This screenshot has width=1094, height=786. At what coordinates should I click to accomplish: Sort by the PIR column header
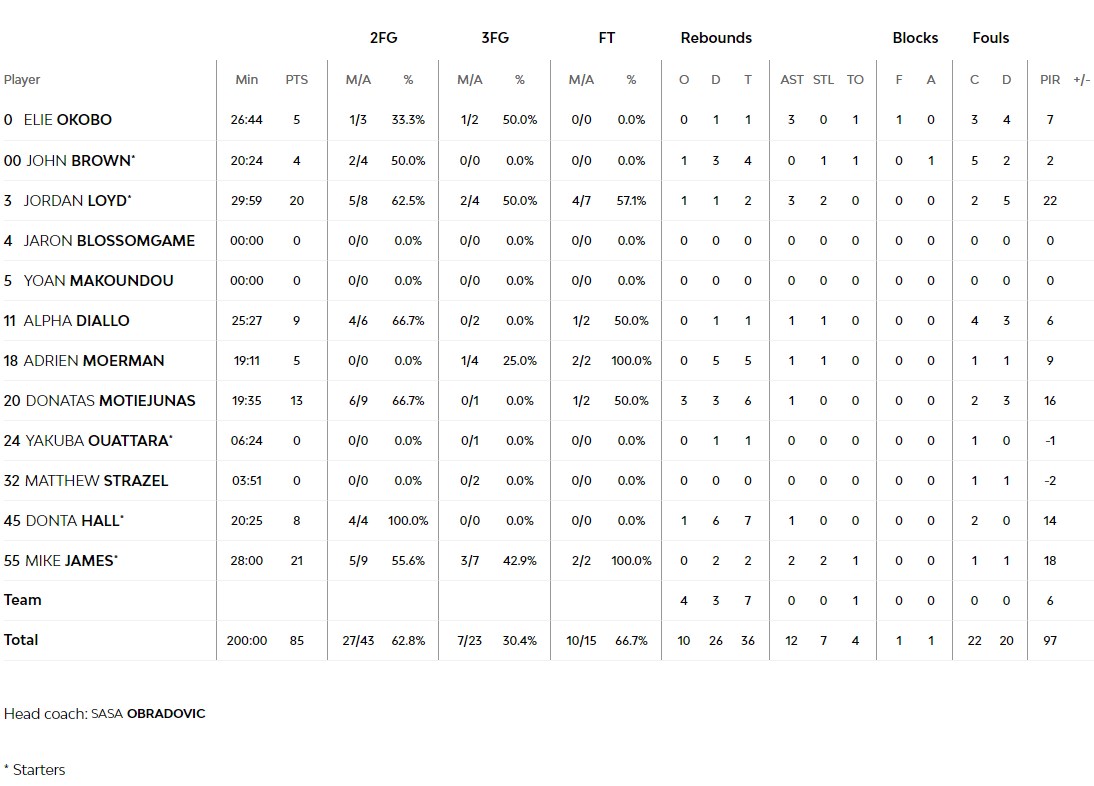coord(1049,80)
